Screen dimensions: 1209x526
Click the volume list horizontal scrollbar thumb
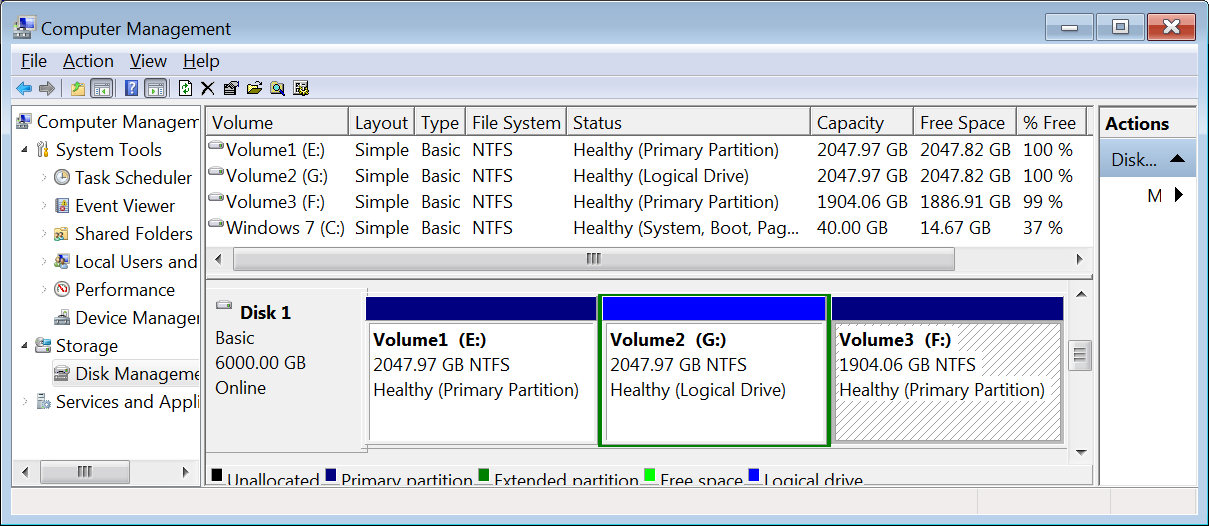pos(593,259)
